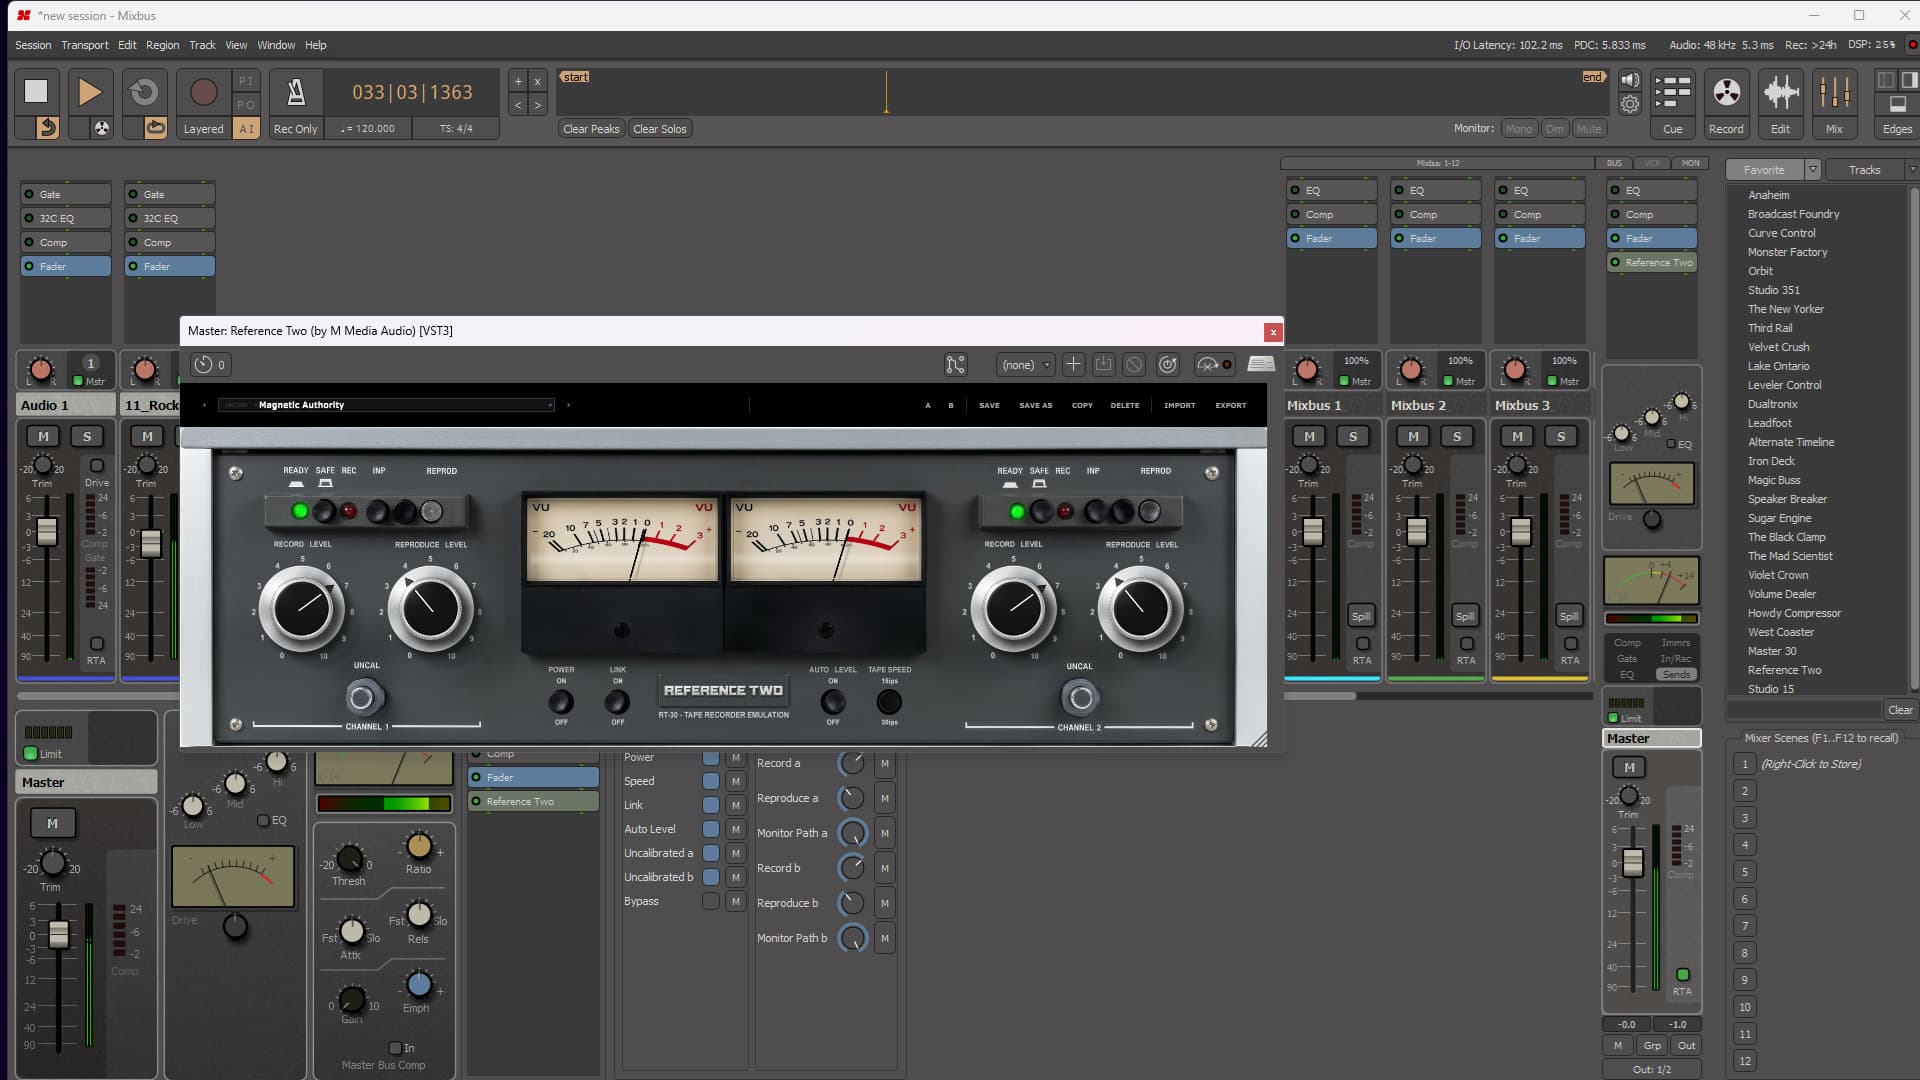
Task: Click Channel 1 UNCAL switch
Action: pos(362,697)
